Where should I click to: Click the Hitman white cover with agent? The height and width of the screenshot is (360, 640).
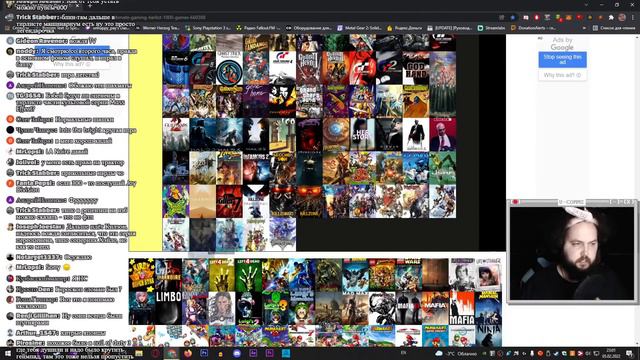[x=416, y=135]
